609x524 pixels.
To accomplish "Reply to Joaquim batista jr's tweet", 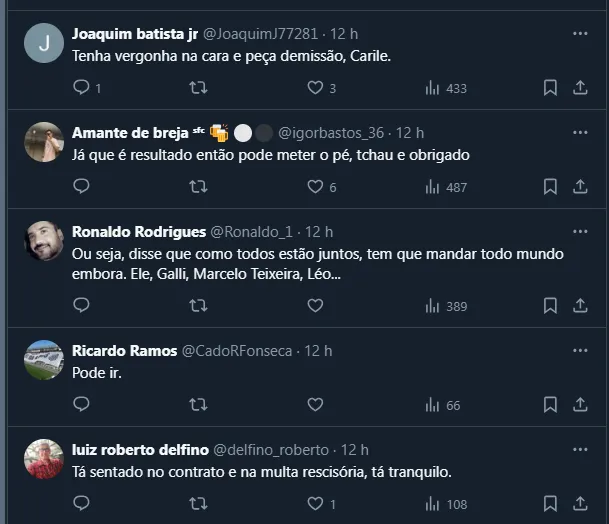I will [x=82, y=88].
